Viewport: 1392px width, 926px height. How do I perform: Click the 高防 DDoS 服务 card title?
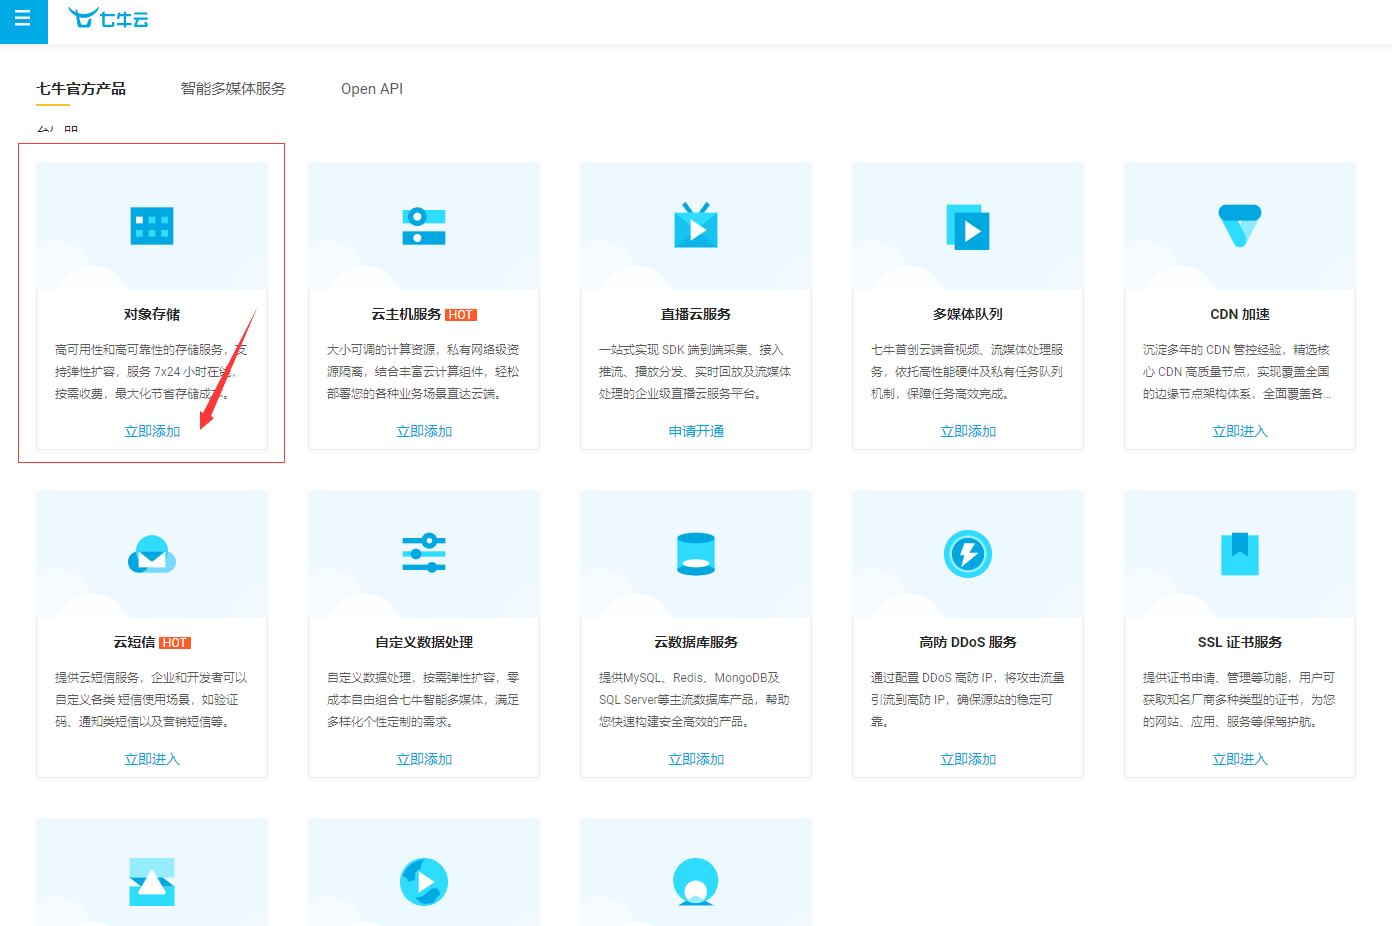tap(968, 642)
